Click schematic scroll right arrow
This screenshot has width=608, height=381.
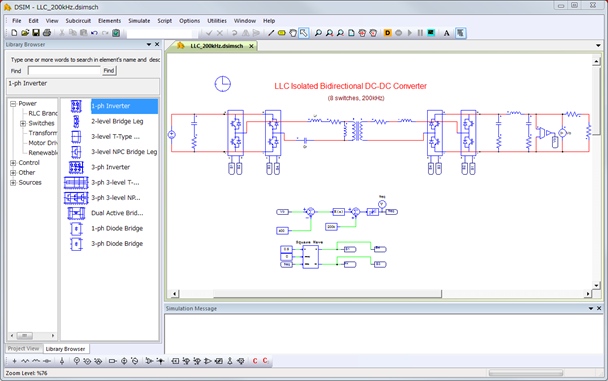(588, 294)
